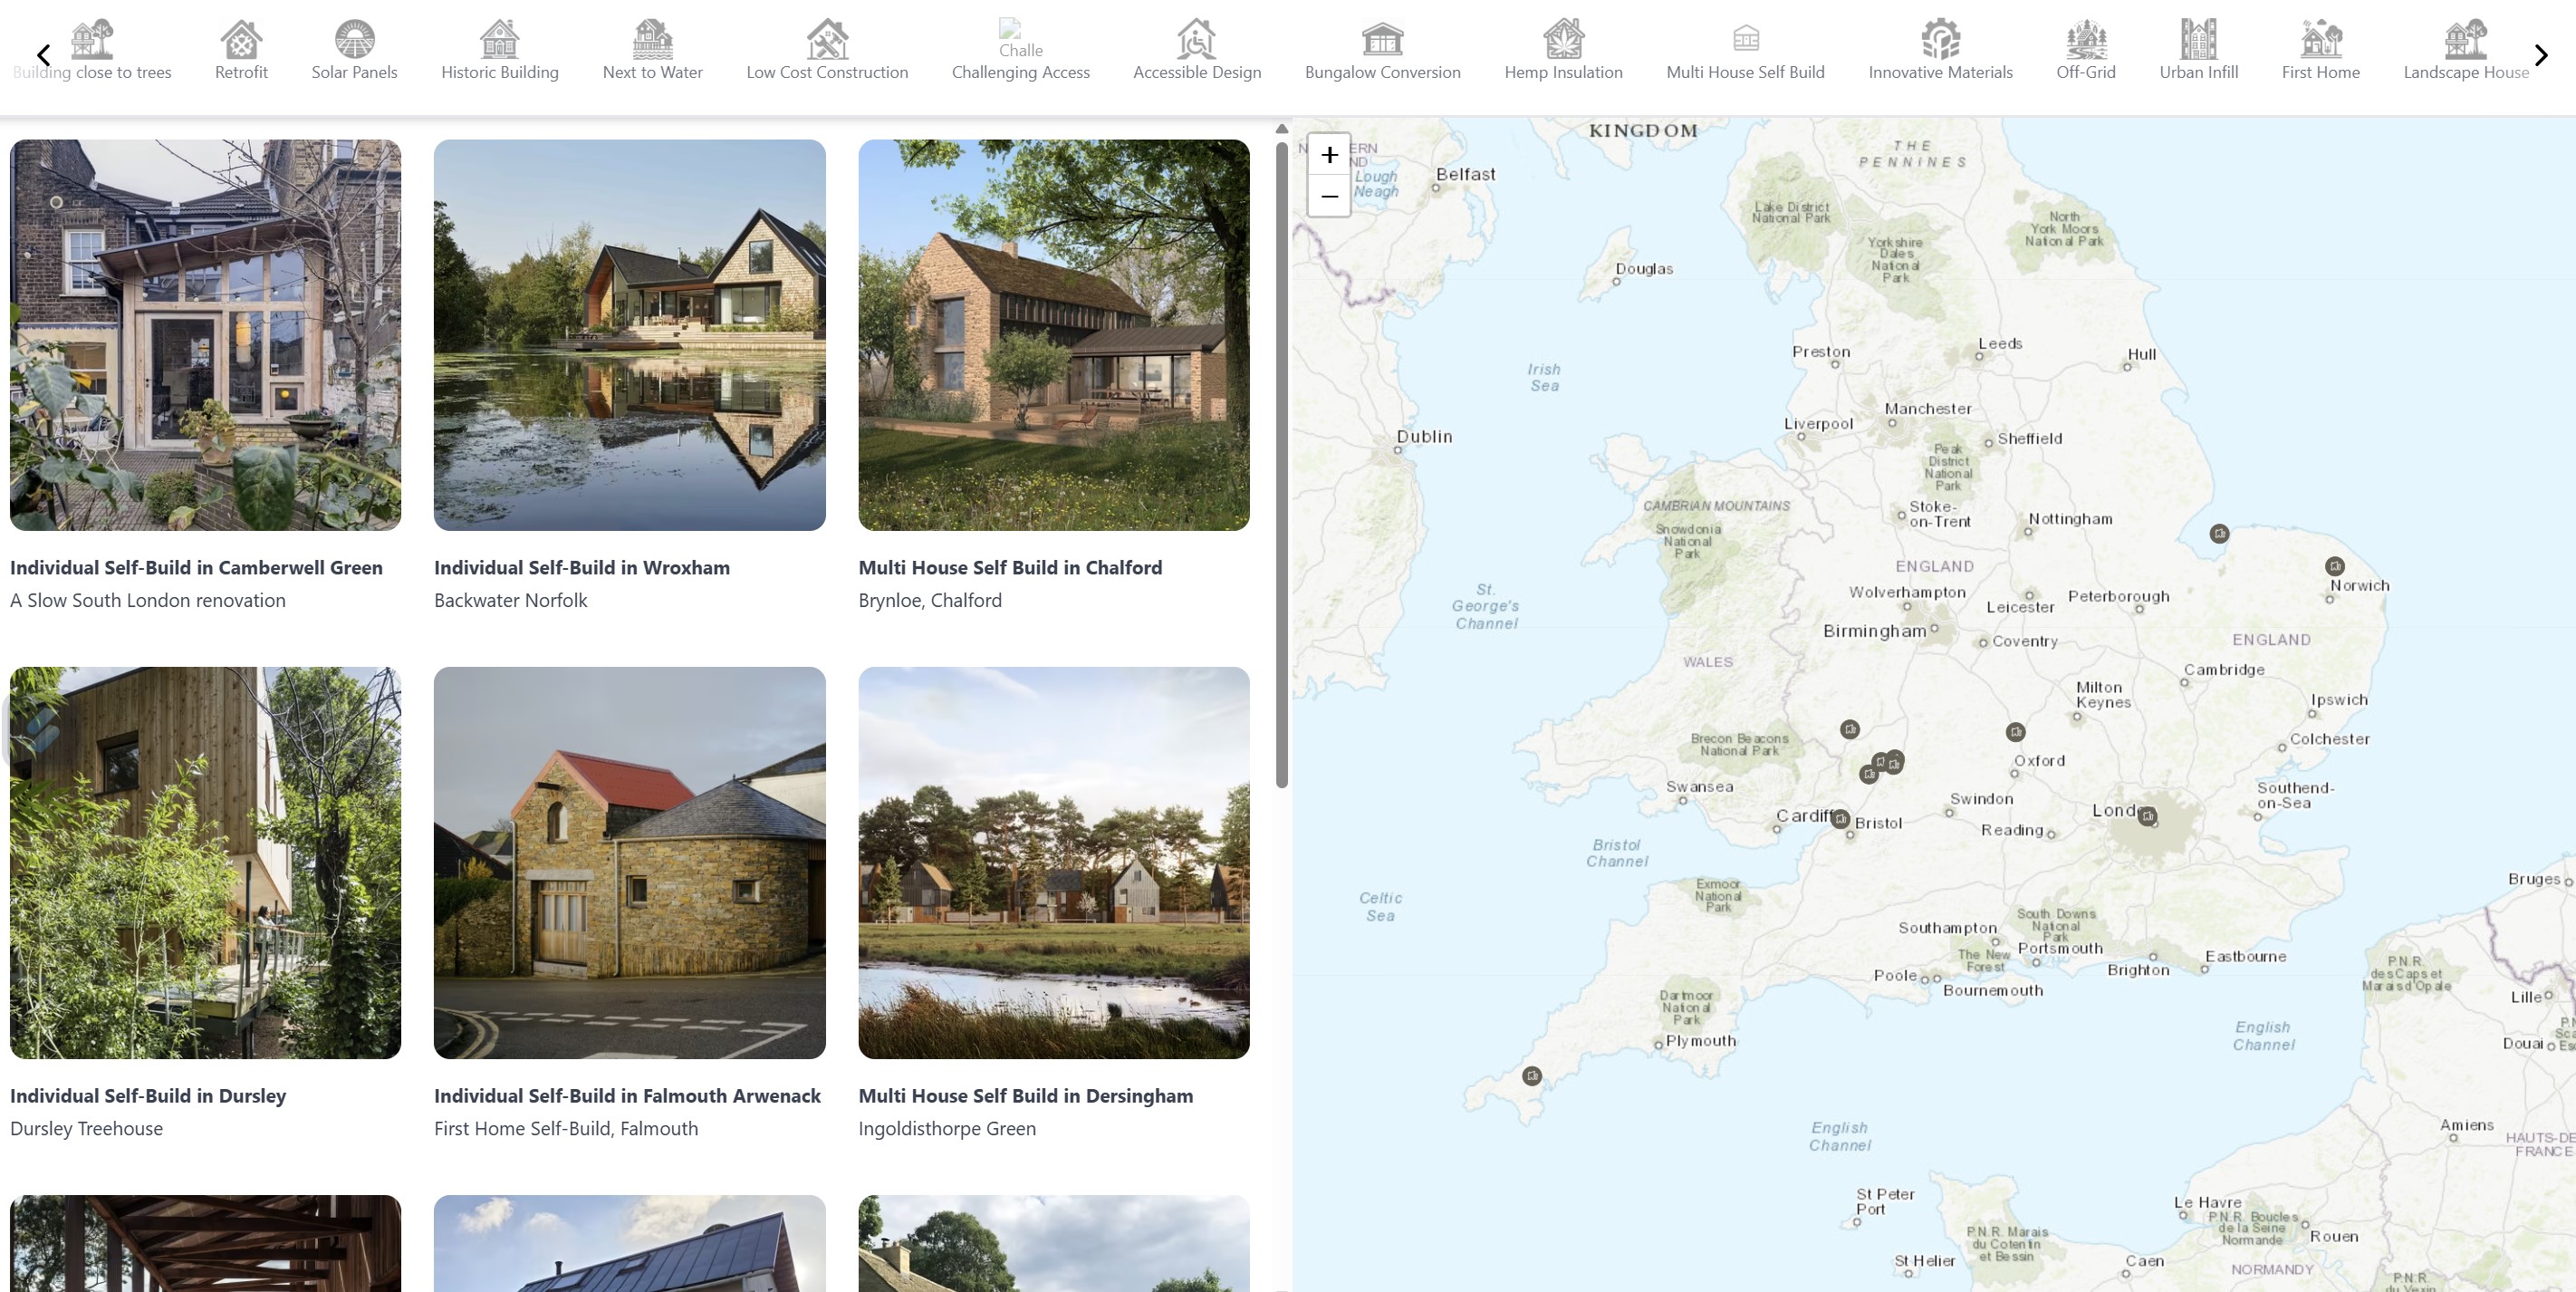Screen dimensions: 2576x1292
Task: Open the map marker near Cardiff
Action: tap(1840, 818)
